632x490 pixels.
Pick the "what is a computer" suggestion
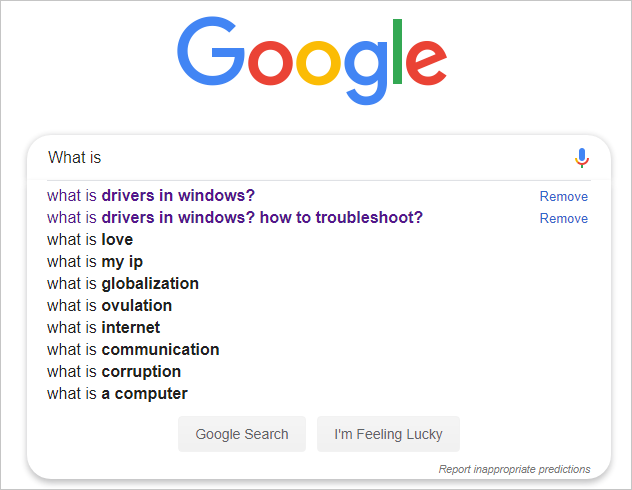click(117, 394)
